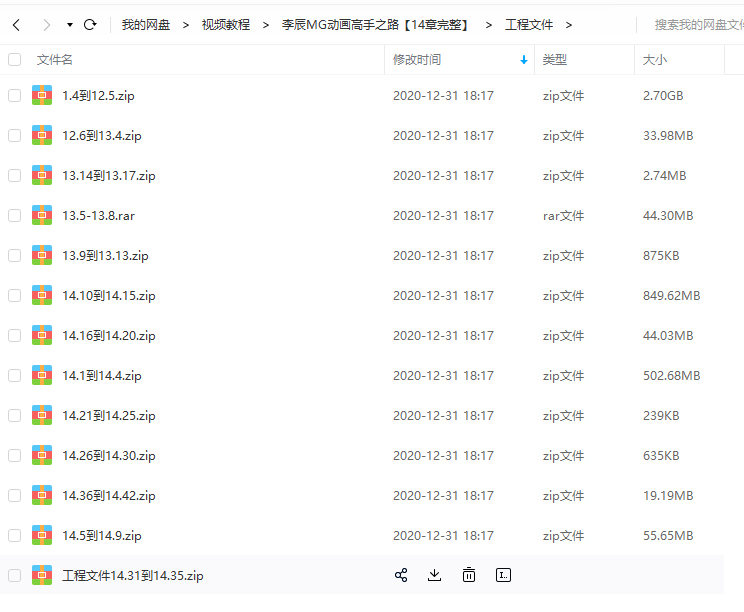
Task: Open the navigation history dropdown arrow
Action: [x=69, y=24]
